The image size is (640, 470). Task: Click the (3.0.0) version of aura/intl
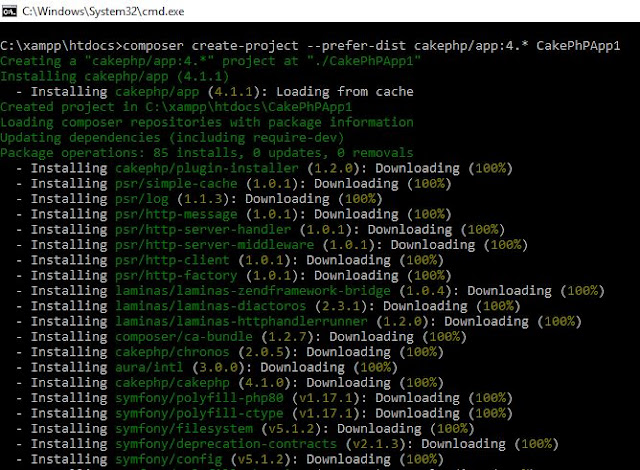(218, 367)
